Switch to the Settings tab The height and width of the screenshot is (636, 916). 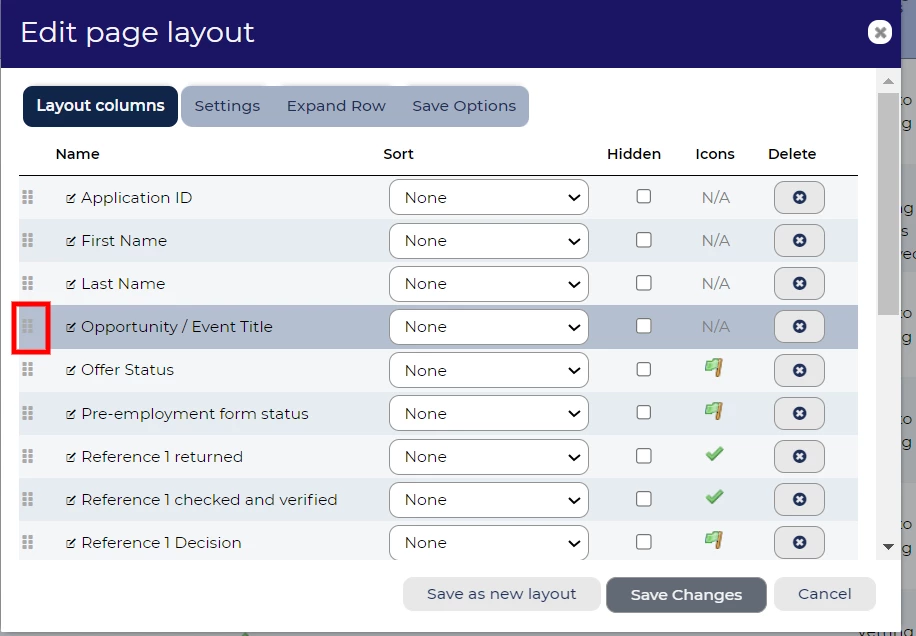(x=227, y=106)
